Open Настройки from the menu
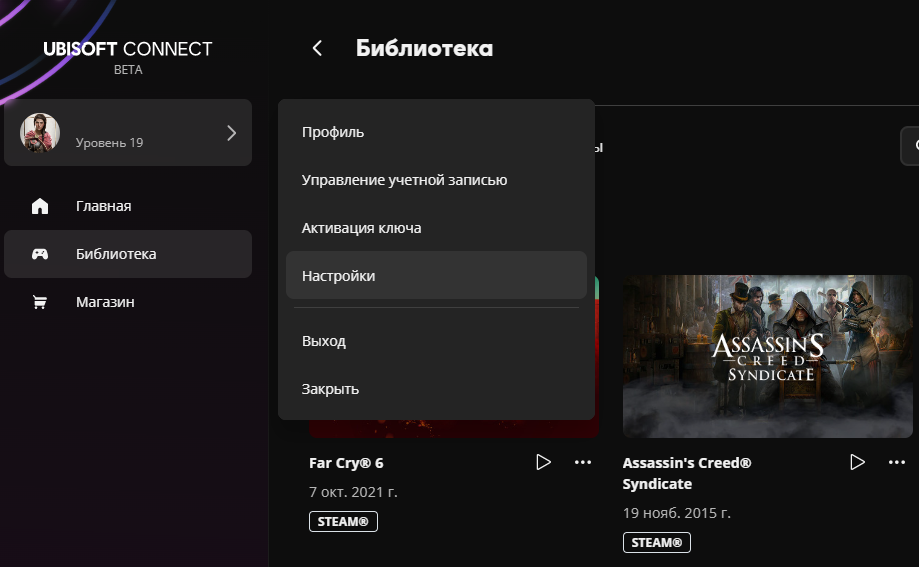The width and height of the screenshot is (919, 567). (x=338, y=275)
